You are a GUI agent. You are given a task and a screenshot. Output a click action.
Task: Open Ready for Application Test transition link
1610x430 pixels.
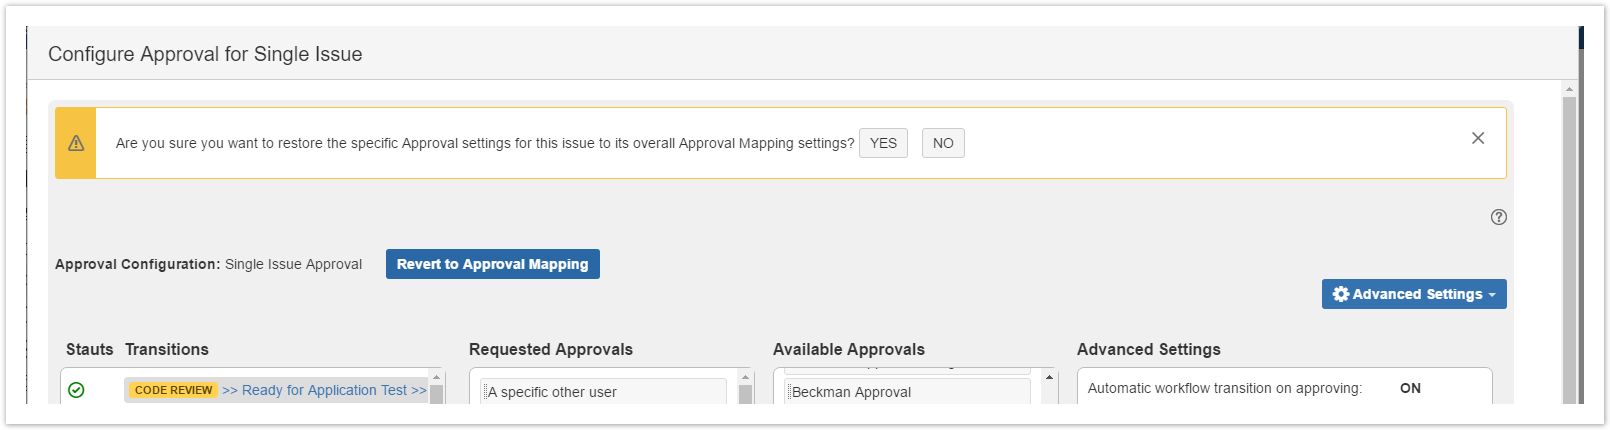(324, 390)
